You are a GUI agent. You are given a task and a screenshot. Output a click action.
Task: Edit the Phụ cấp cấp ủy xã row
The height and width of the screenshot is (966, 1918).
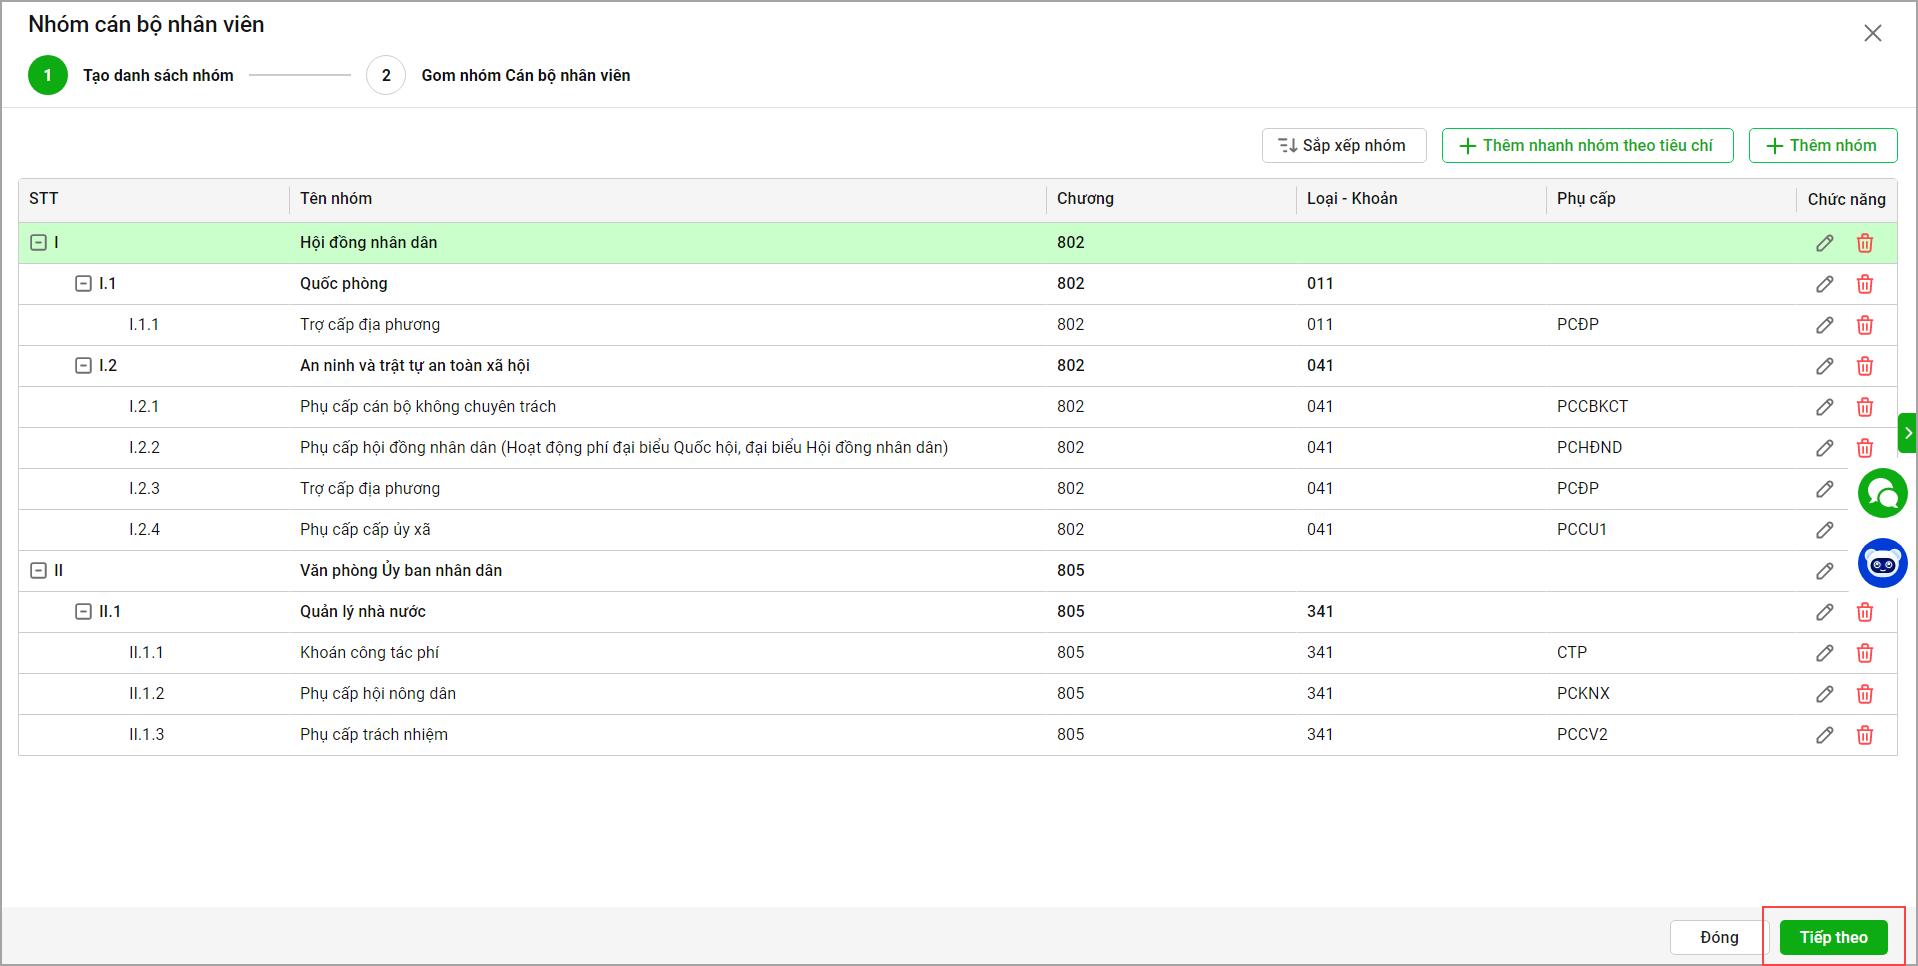click(1824, 530)
